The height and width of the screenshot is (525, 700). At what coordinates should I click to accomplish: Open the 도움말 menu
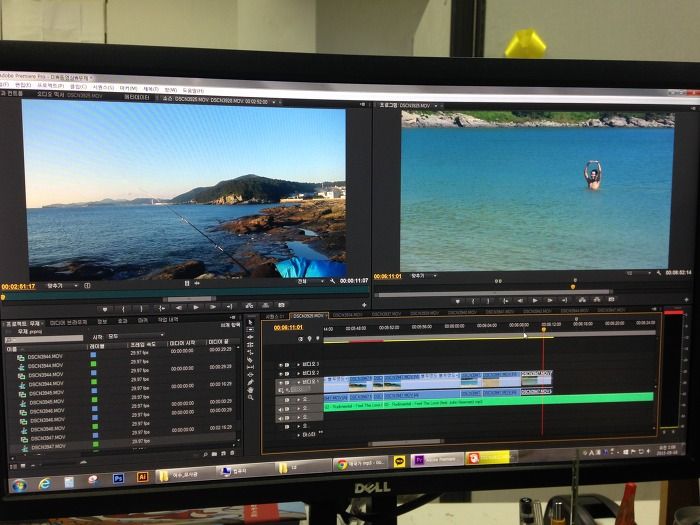[x=193, y=90]
